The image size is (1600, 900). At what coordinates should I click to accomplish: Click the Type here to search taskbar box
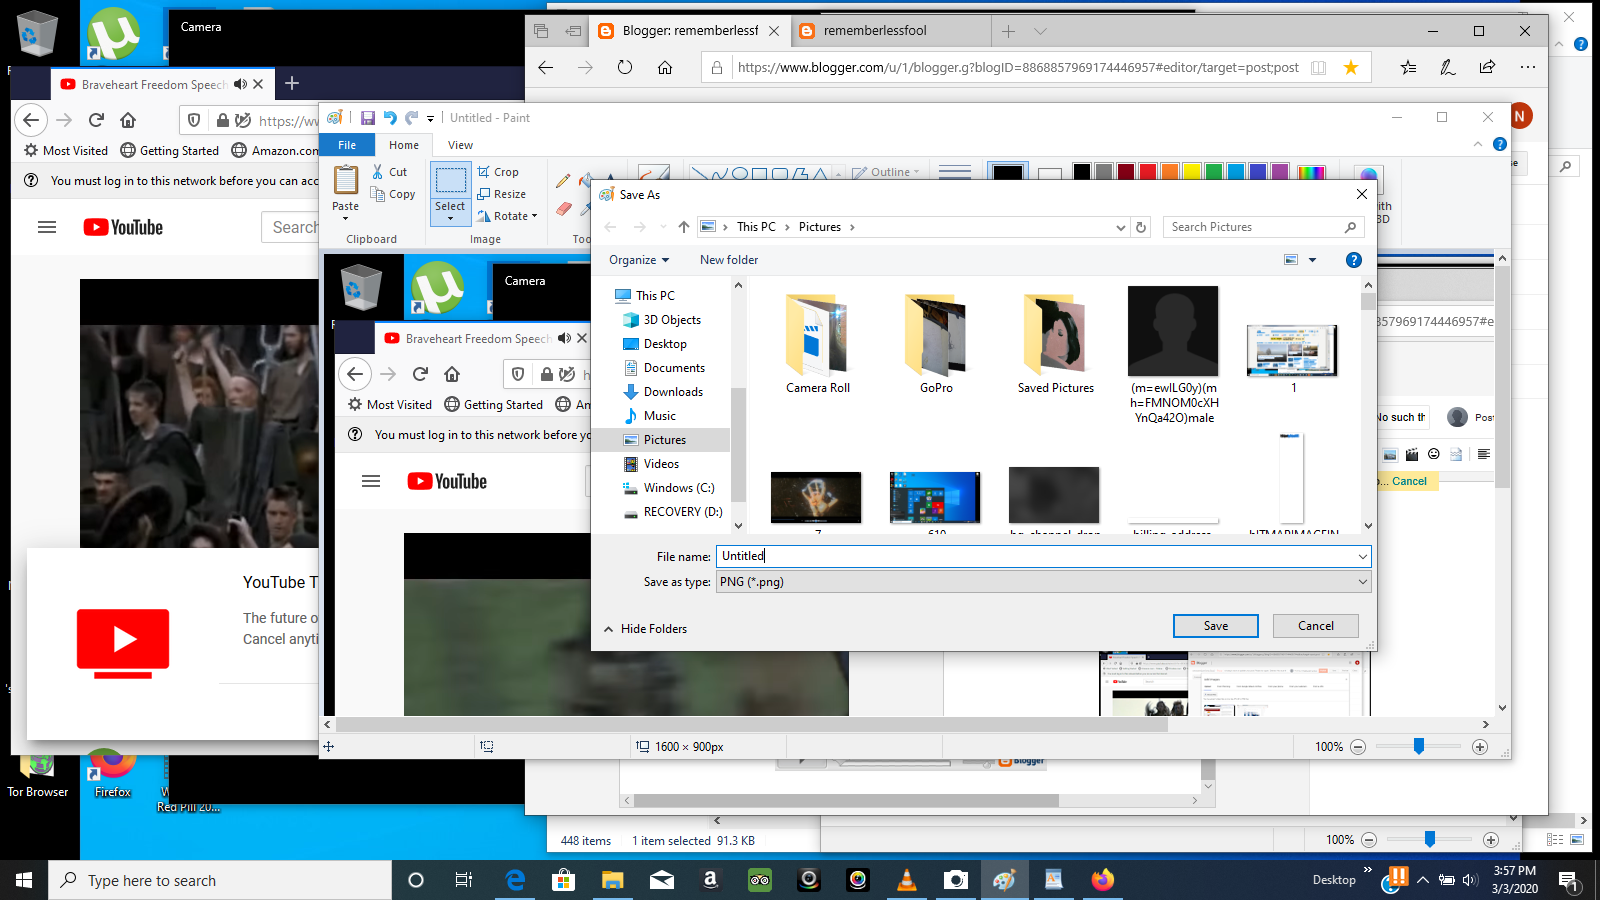pos(220,880)
